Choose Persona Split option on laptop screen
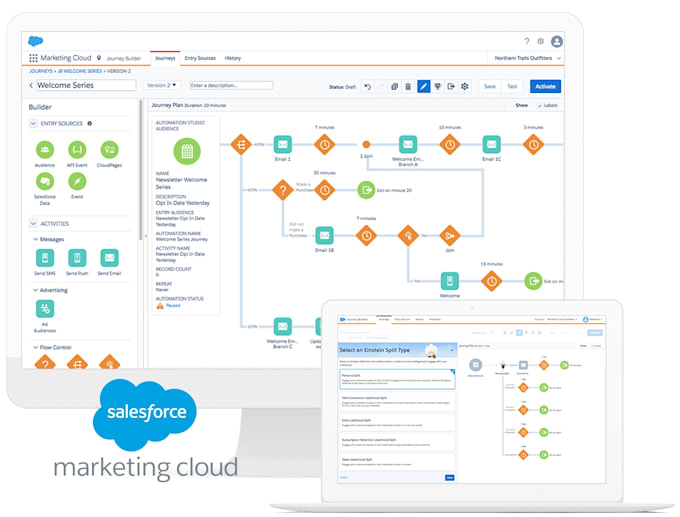Viewport: 680px width, 517px height. tap(396, 379)
